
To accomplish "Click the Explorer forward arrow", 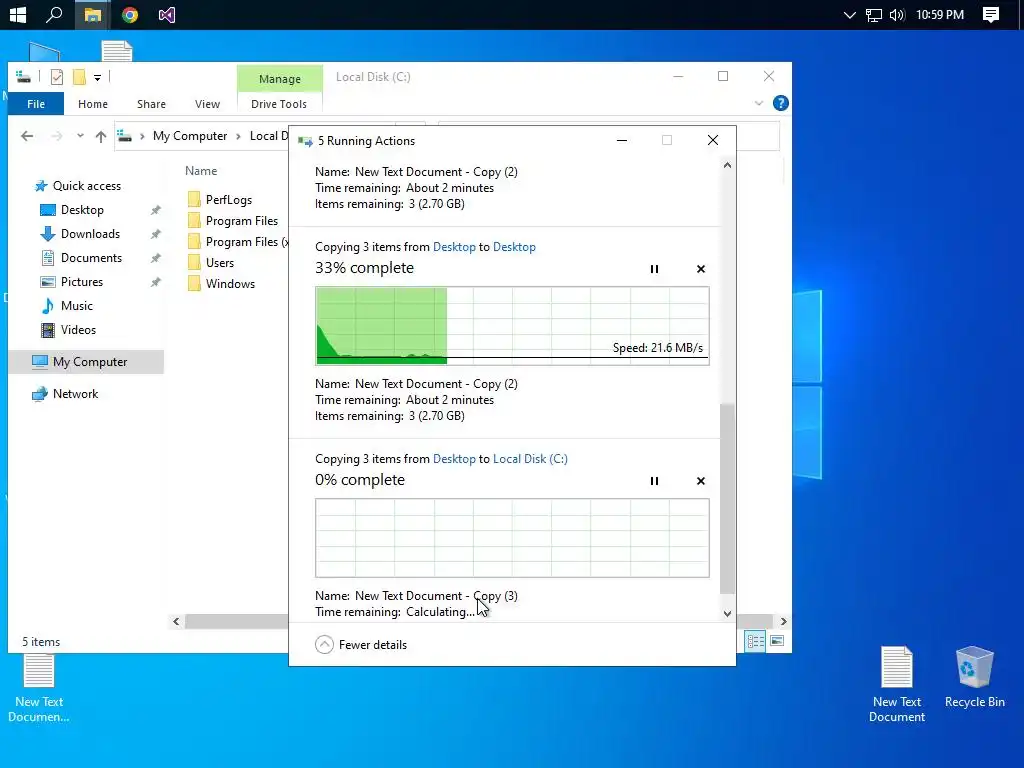I will click(57, 136).
